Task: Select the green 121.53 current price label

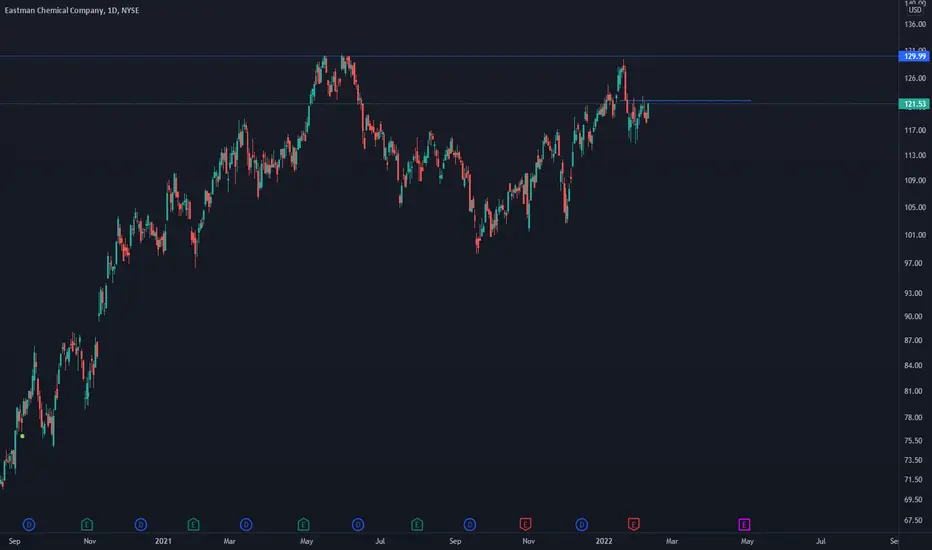Action: click(x=914, y=104)
